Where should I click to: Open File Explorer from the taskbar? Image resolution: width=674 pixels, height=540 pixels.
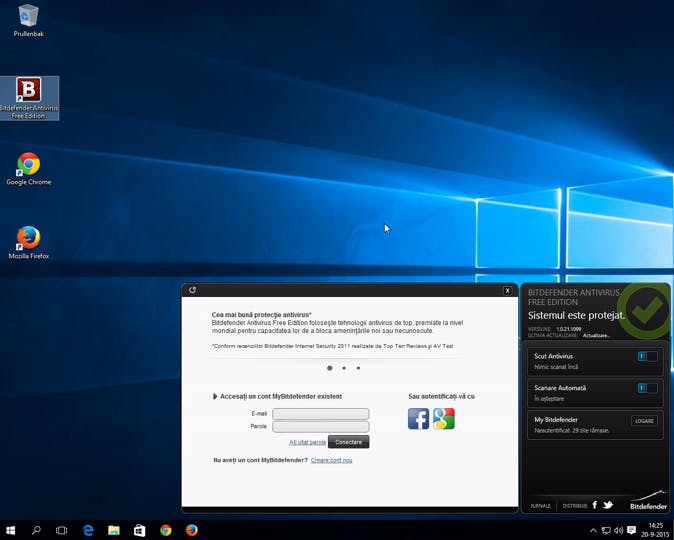click(114, 530)
